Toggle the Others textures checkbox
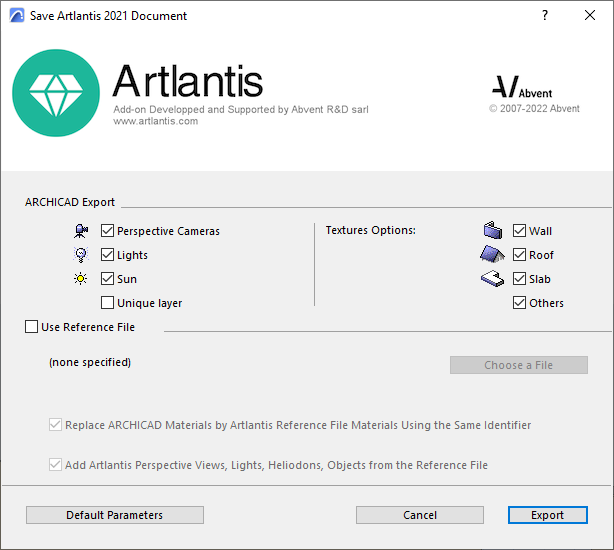 pos(519,303)
